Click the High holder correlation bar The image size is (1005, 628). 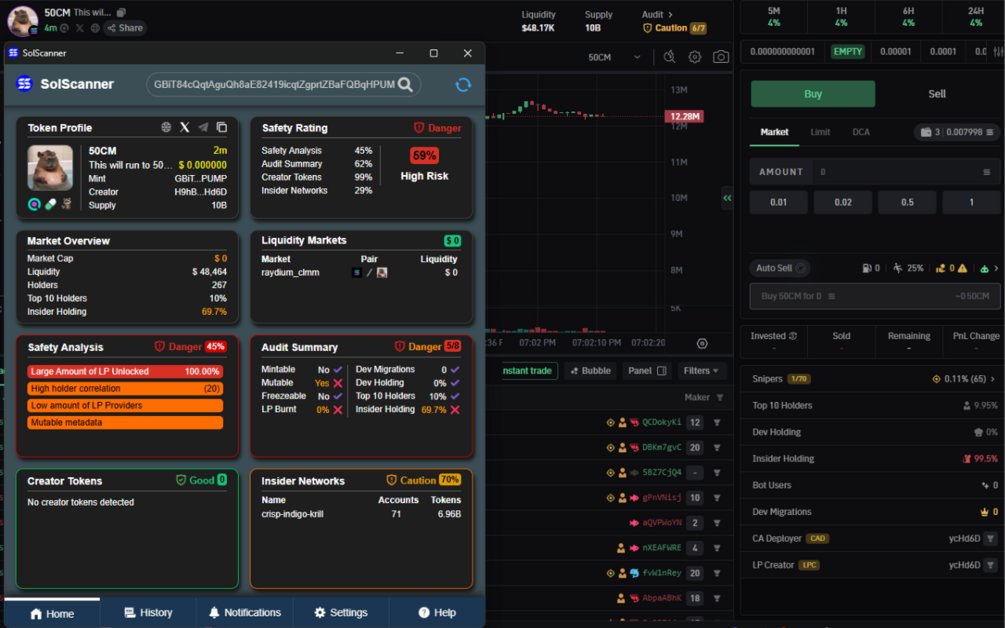126,388
